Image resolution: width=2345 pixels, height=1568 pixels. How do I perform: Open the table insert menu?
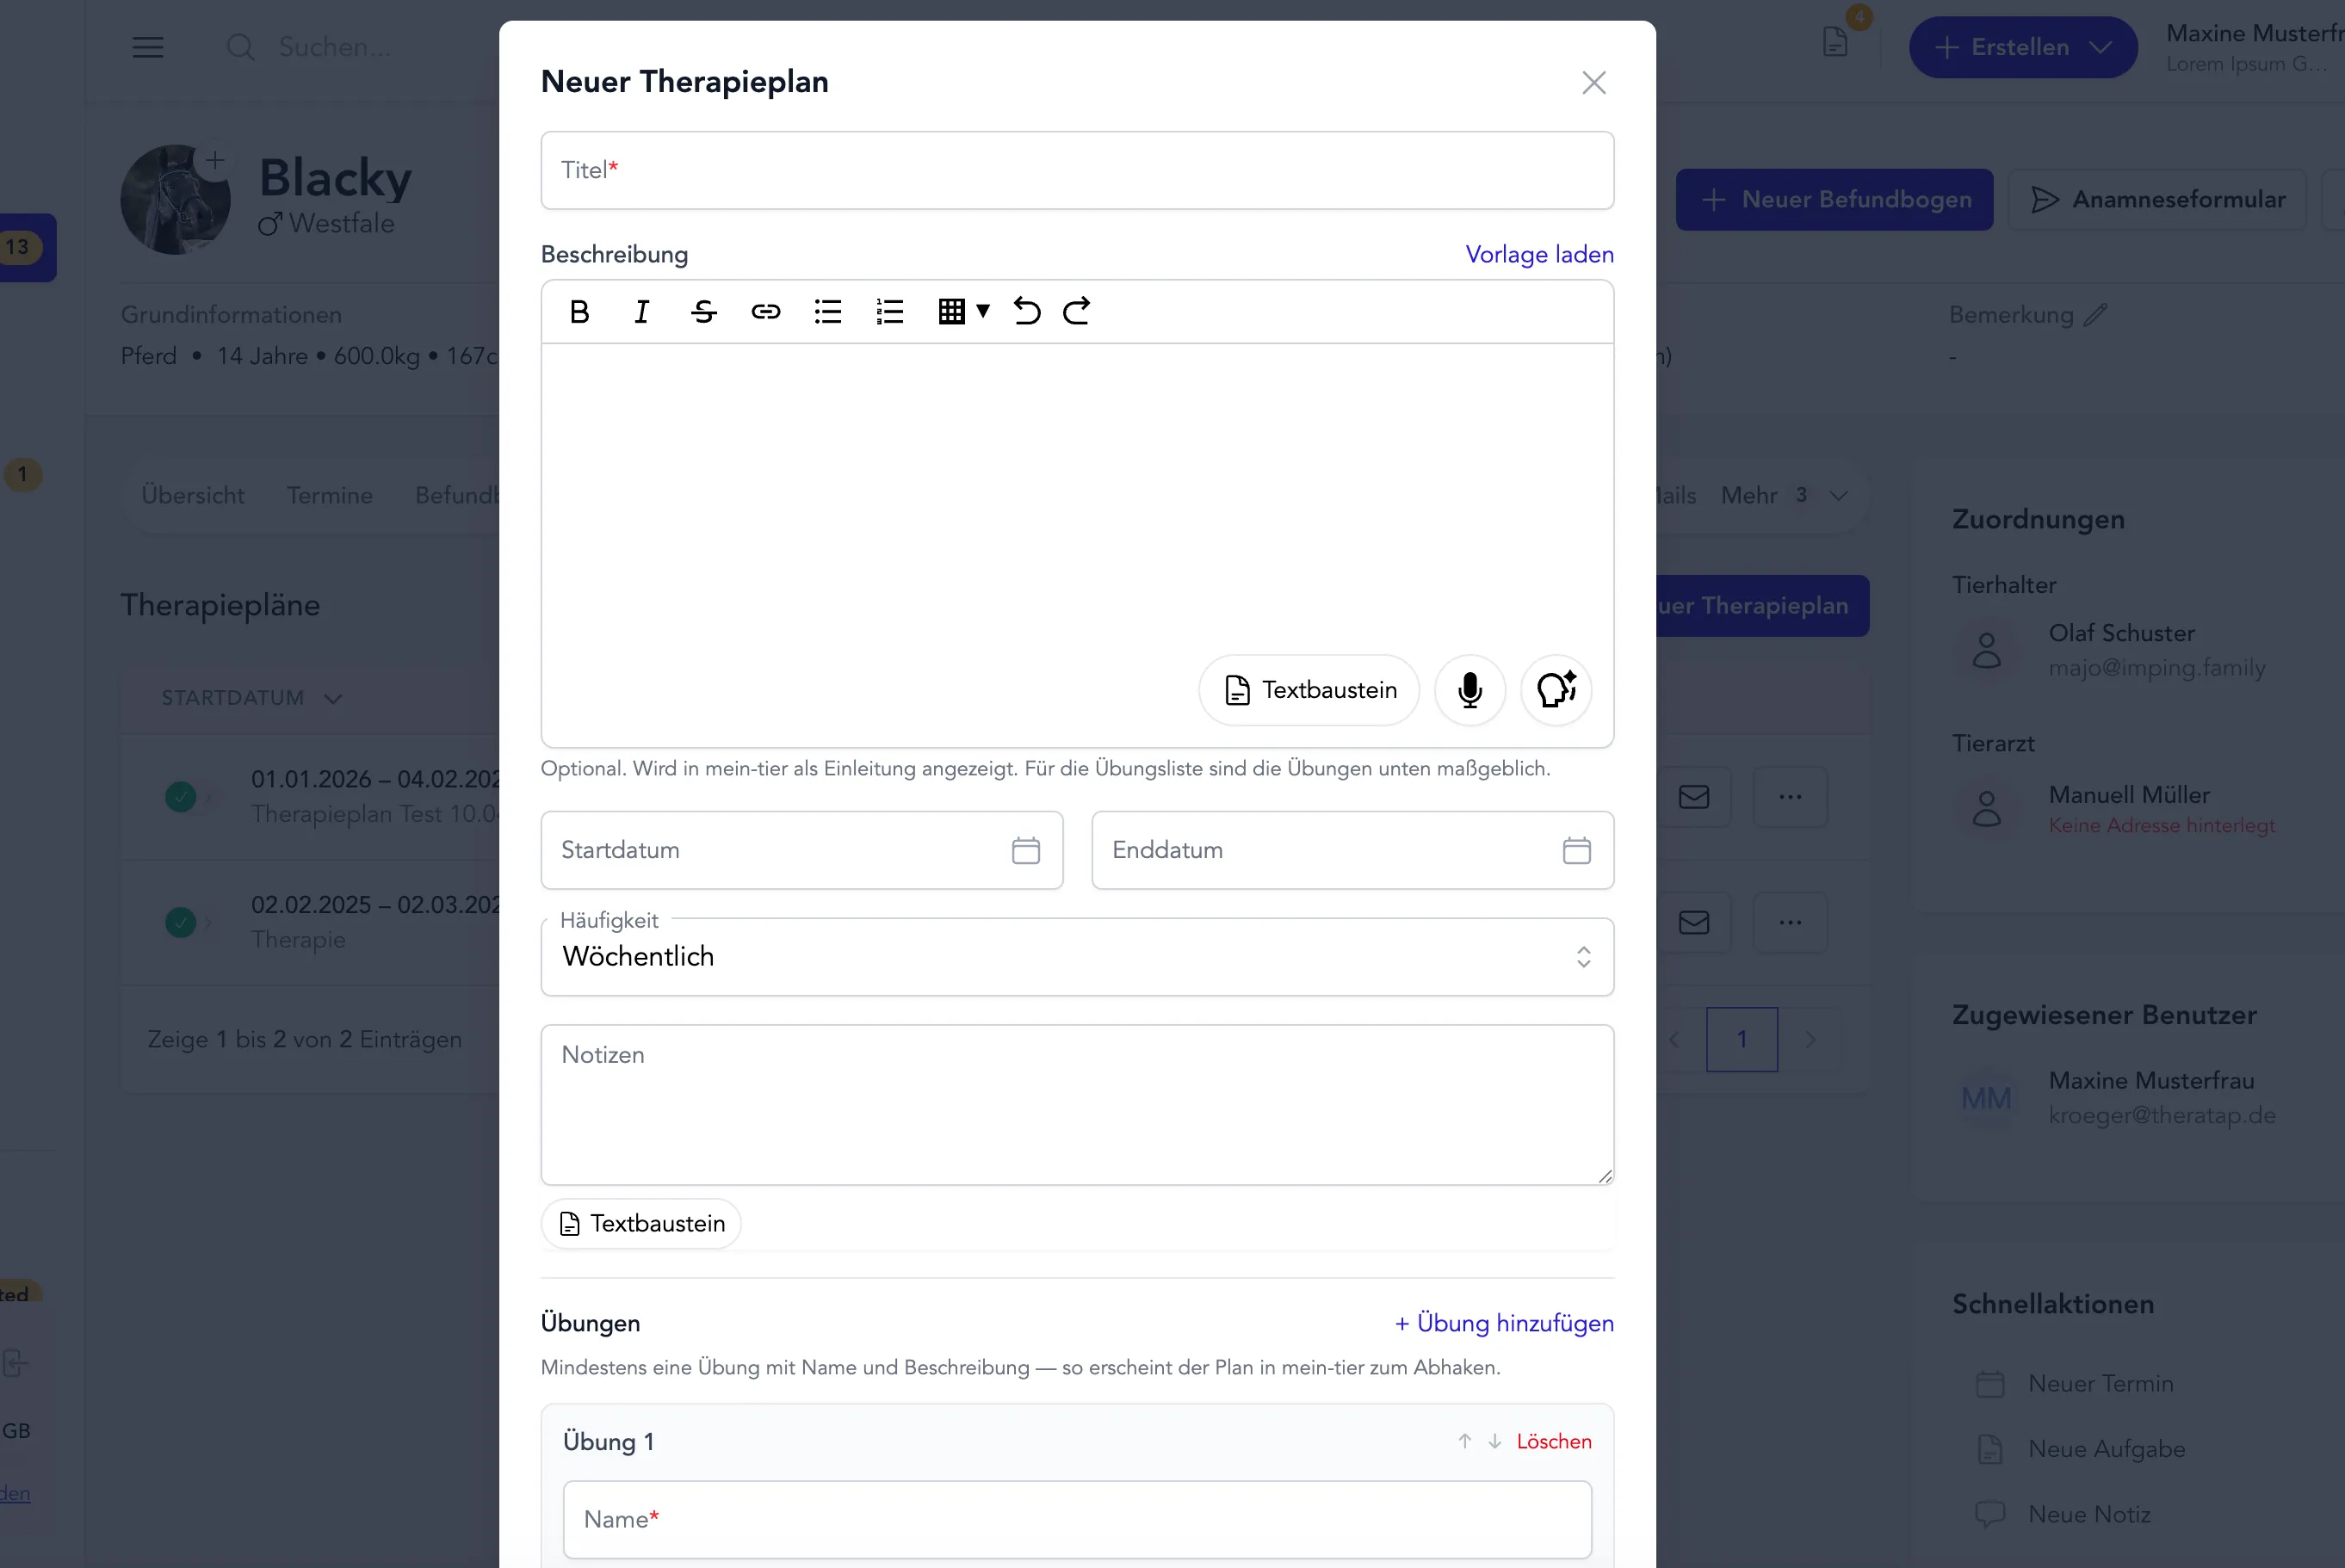963,312
